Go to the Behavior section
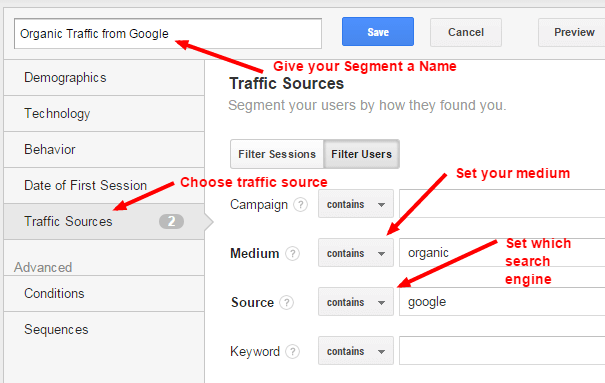 [x=104, y=150]
